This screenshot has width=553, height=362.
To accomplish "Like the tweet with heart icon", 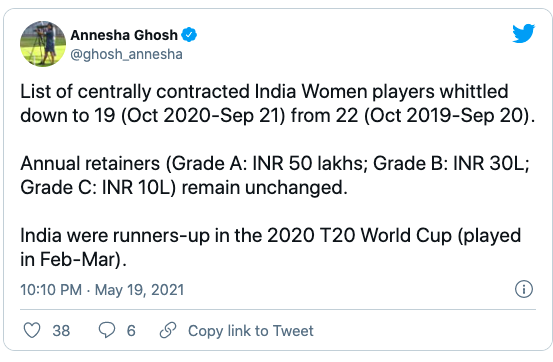I will 32,330.
